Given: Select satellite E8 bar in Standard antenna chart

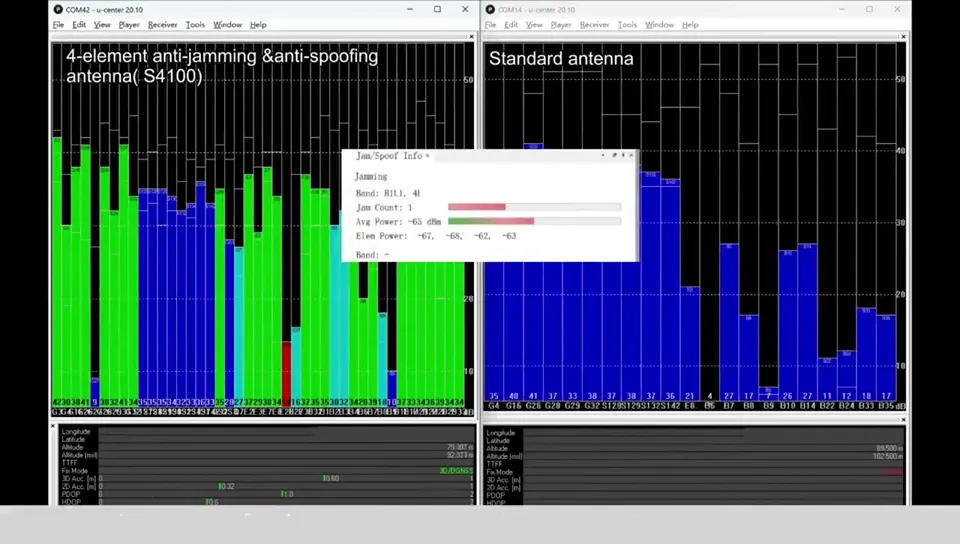Looking at the screenshot, I should [x=690, y=343].
